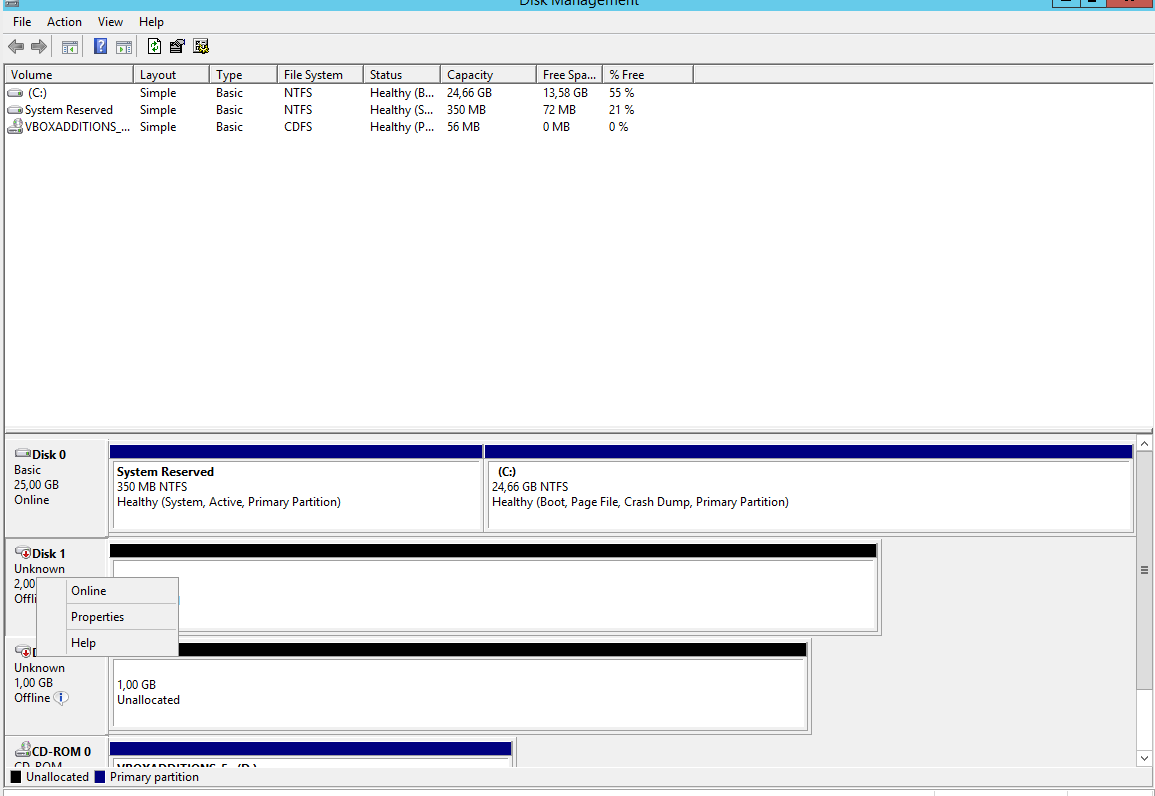Screen dimensions: 1155x796
Task: Click the offline info icon on 1,00 GB disk
Action: tap(61, 698)
